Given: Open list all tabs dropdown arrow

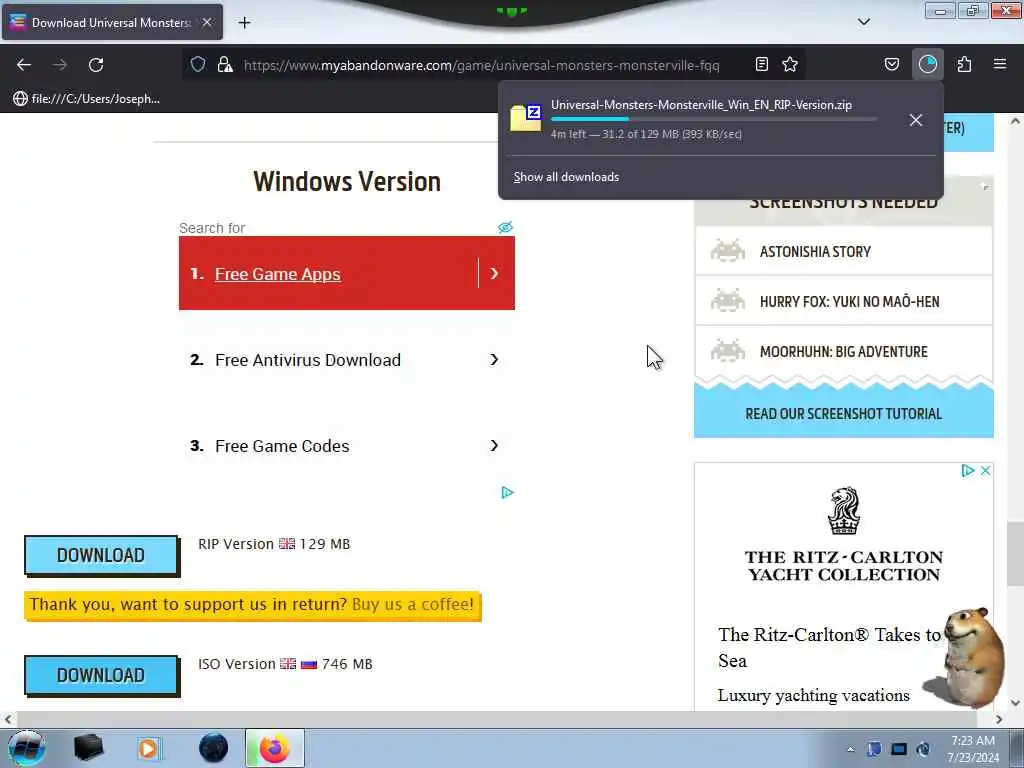Looking at the screenshot, I should (x=864, y=22).
